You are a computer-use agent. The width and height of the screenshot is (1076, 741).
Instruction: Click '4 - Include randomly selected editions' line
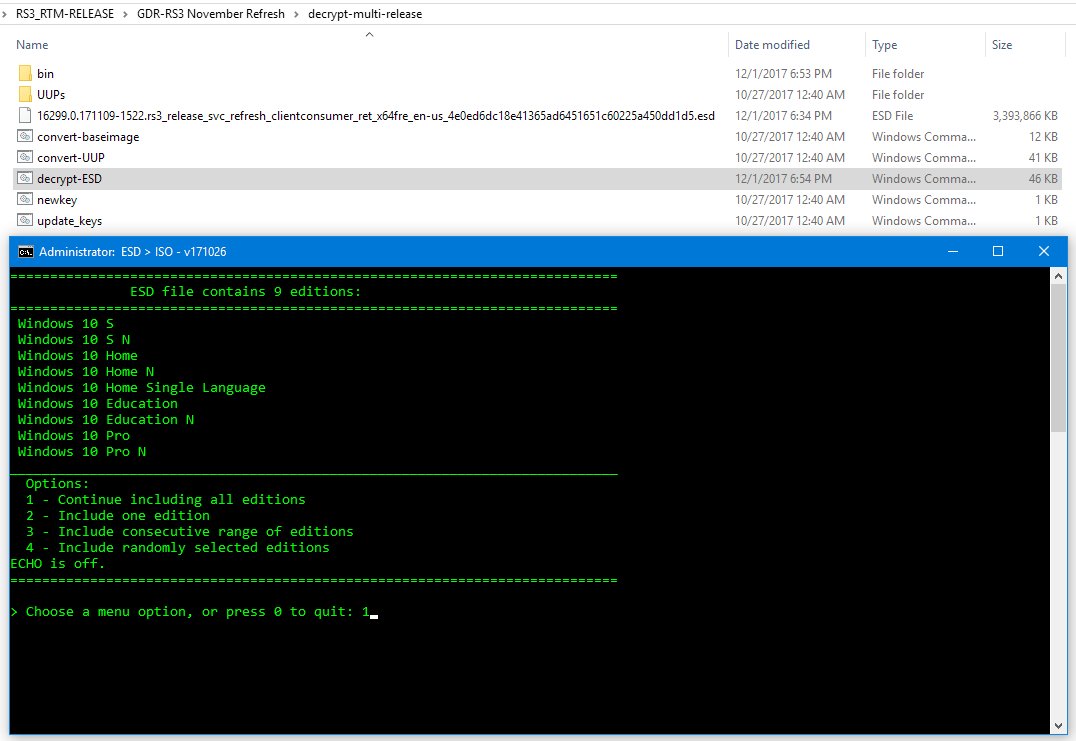(178, 548)
